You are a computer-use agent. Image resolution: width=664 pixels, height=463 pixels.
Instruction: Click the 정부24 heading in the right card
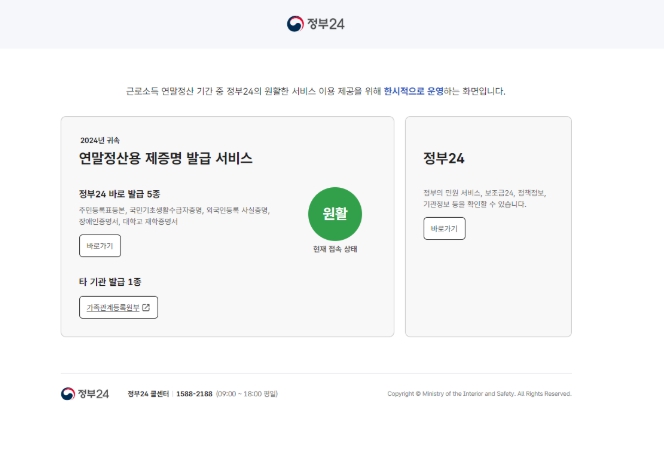(443, 158)
